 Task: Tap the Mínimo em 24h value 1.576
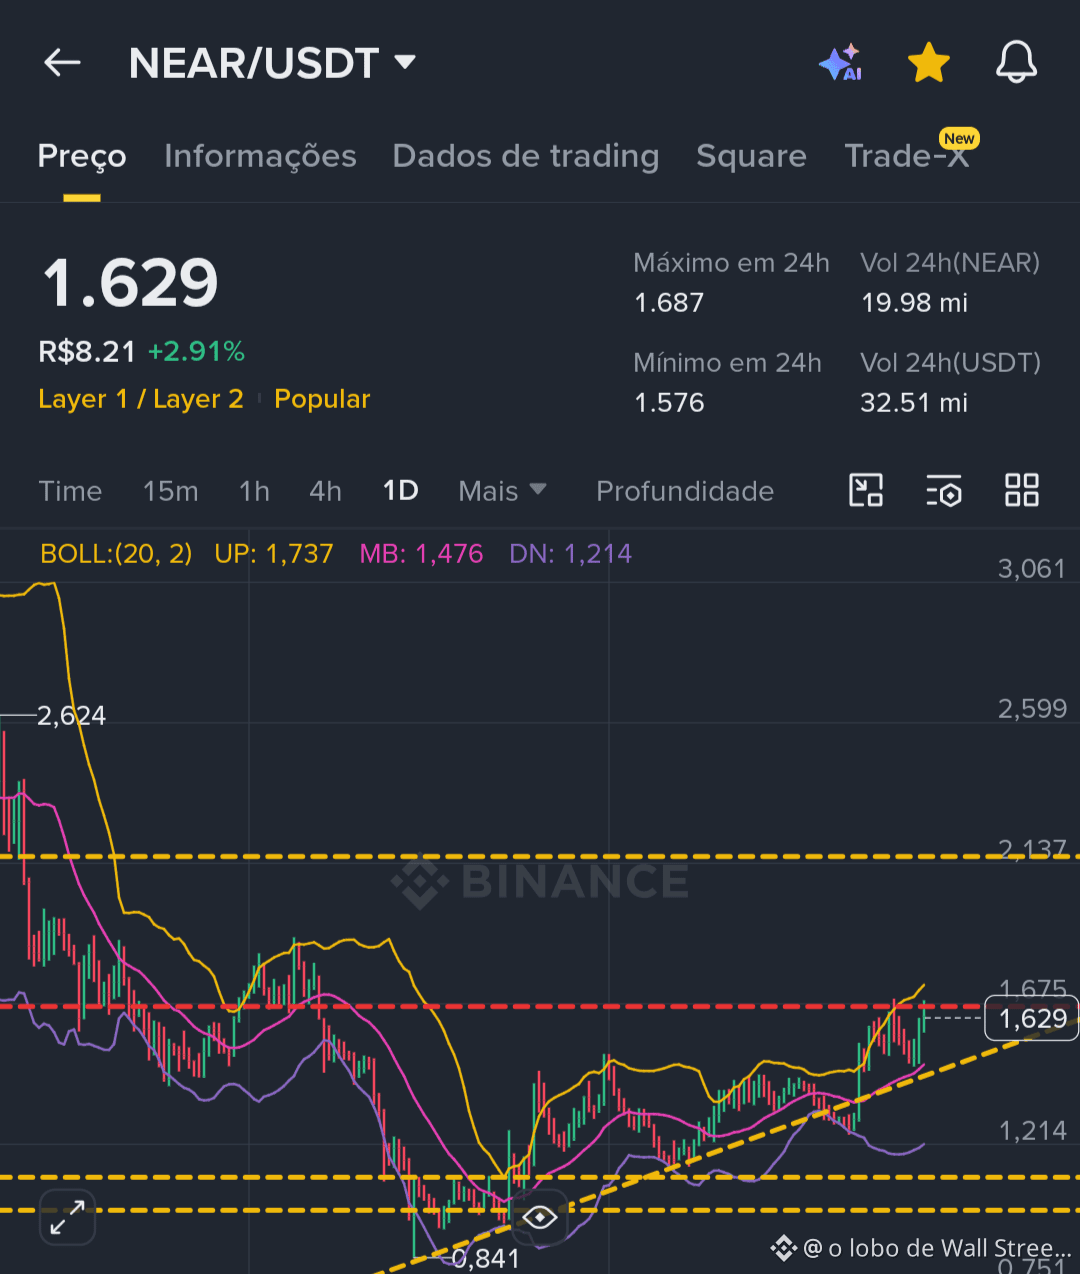click(x=669, y=403)
